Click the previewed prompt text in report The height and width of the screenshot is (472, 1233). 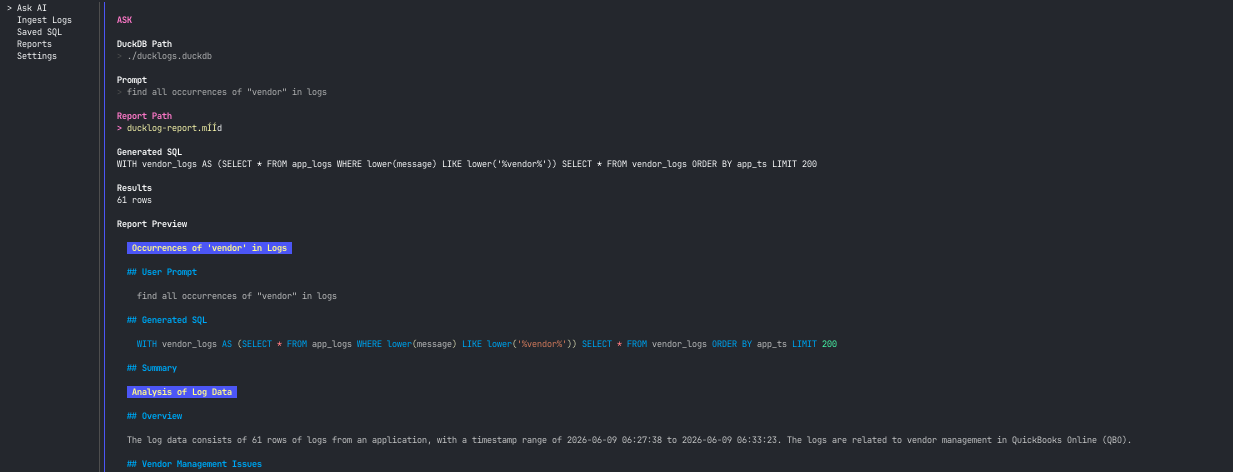pyautogui.click(x=237, y=296)
